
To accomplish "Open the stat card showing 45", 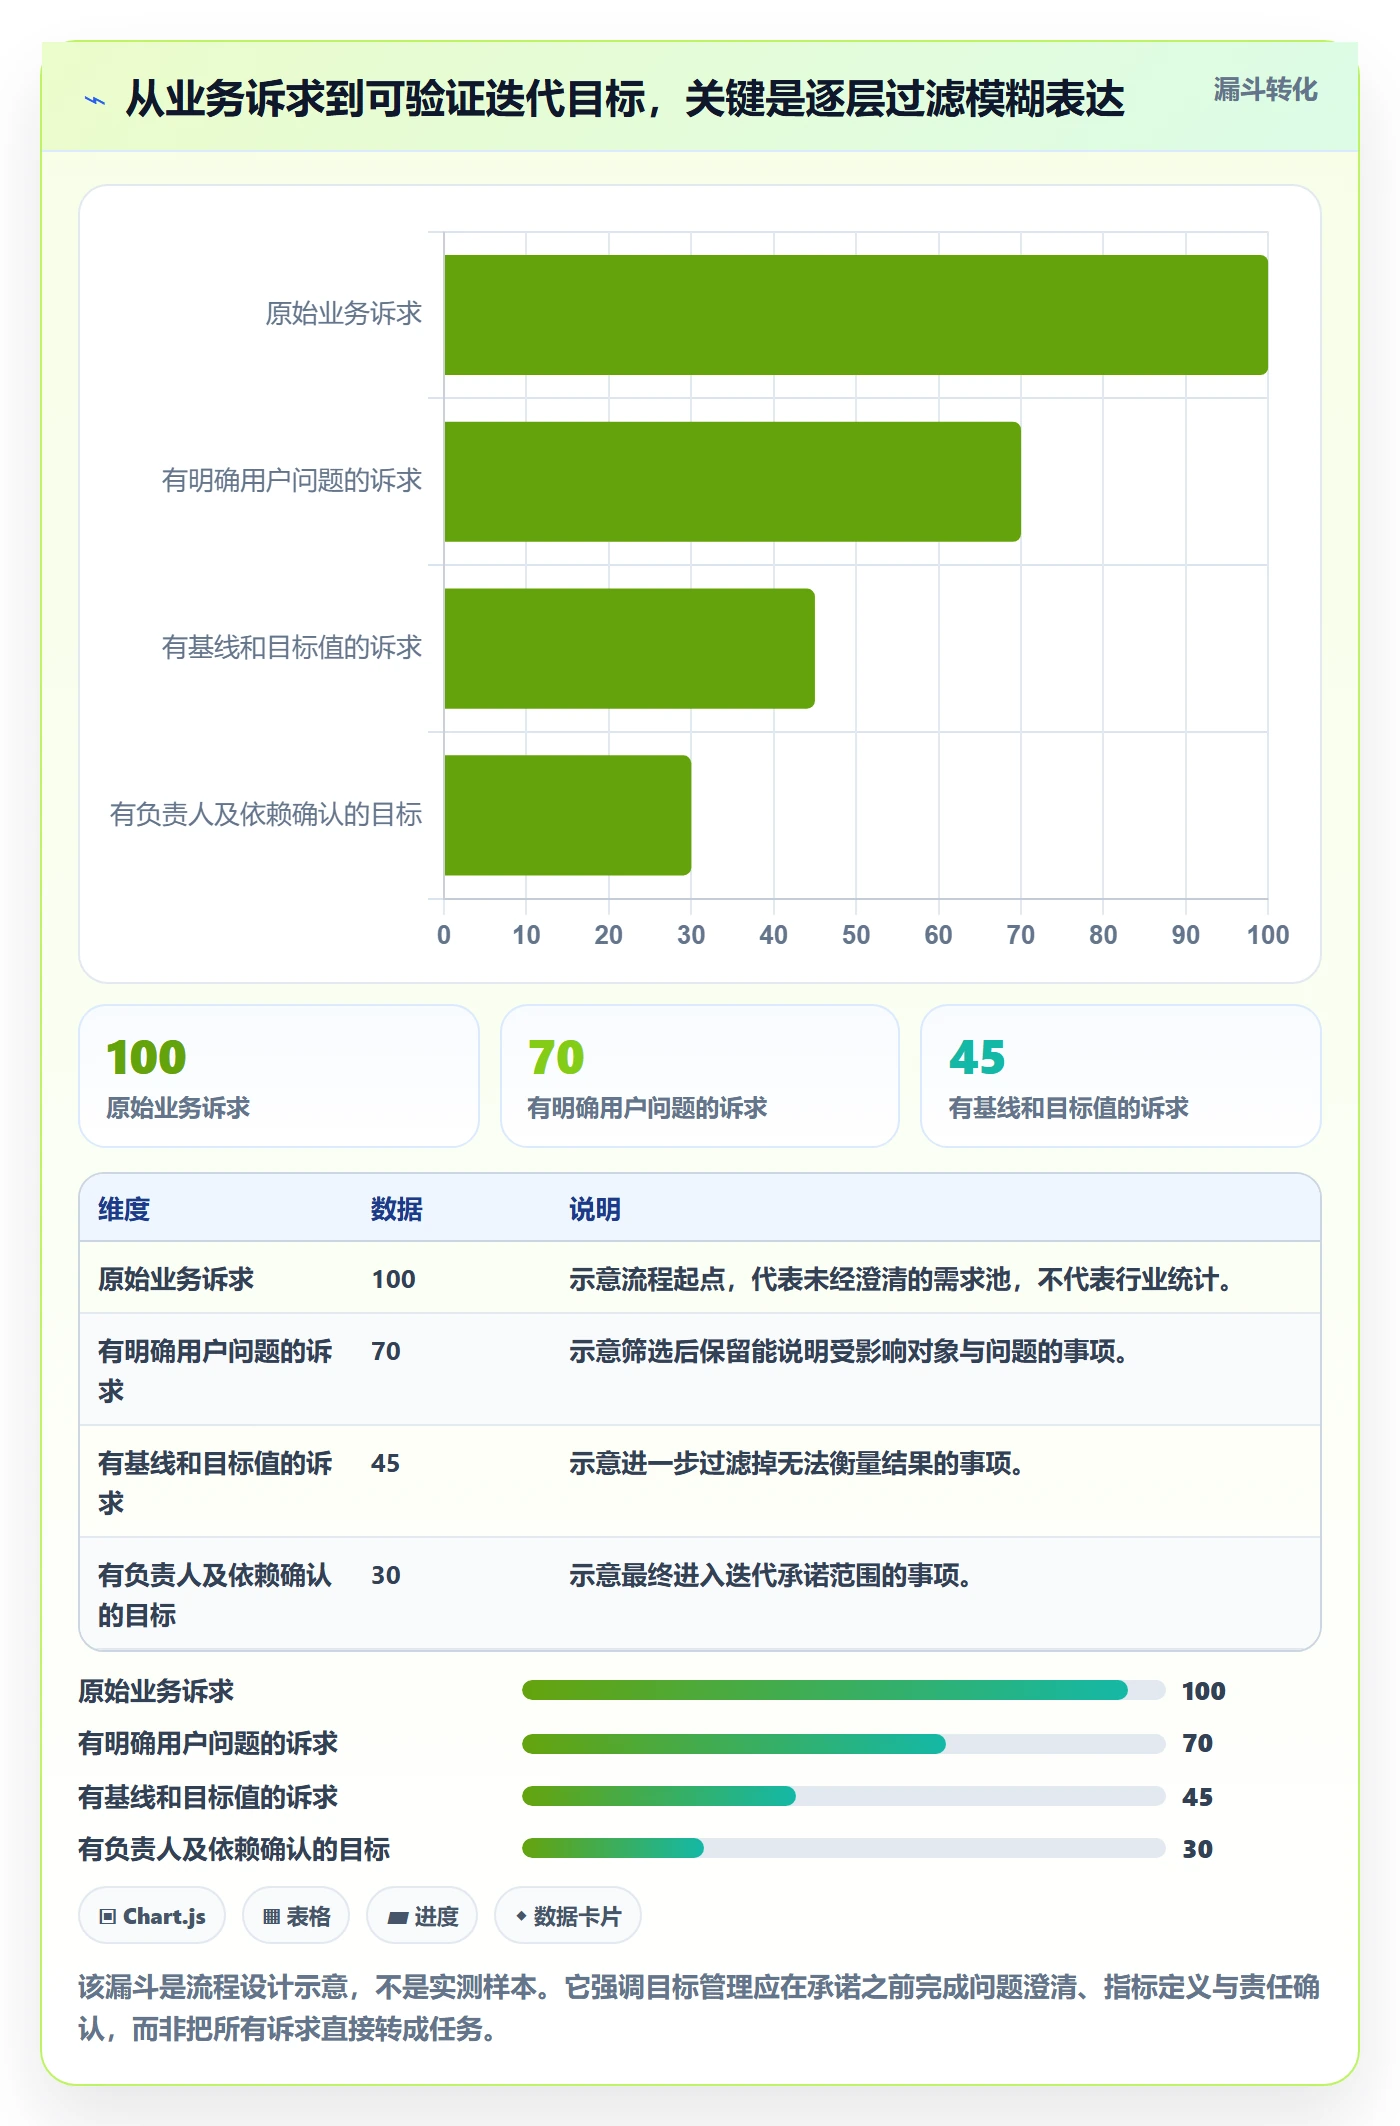I will tap(1121, 1076).
